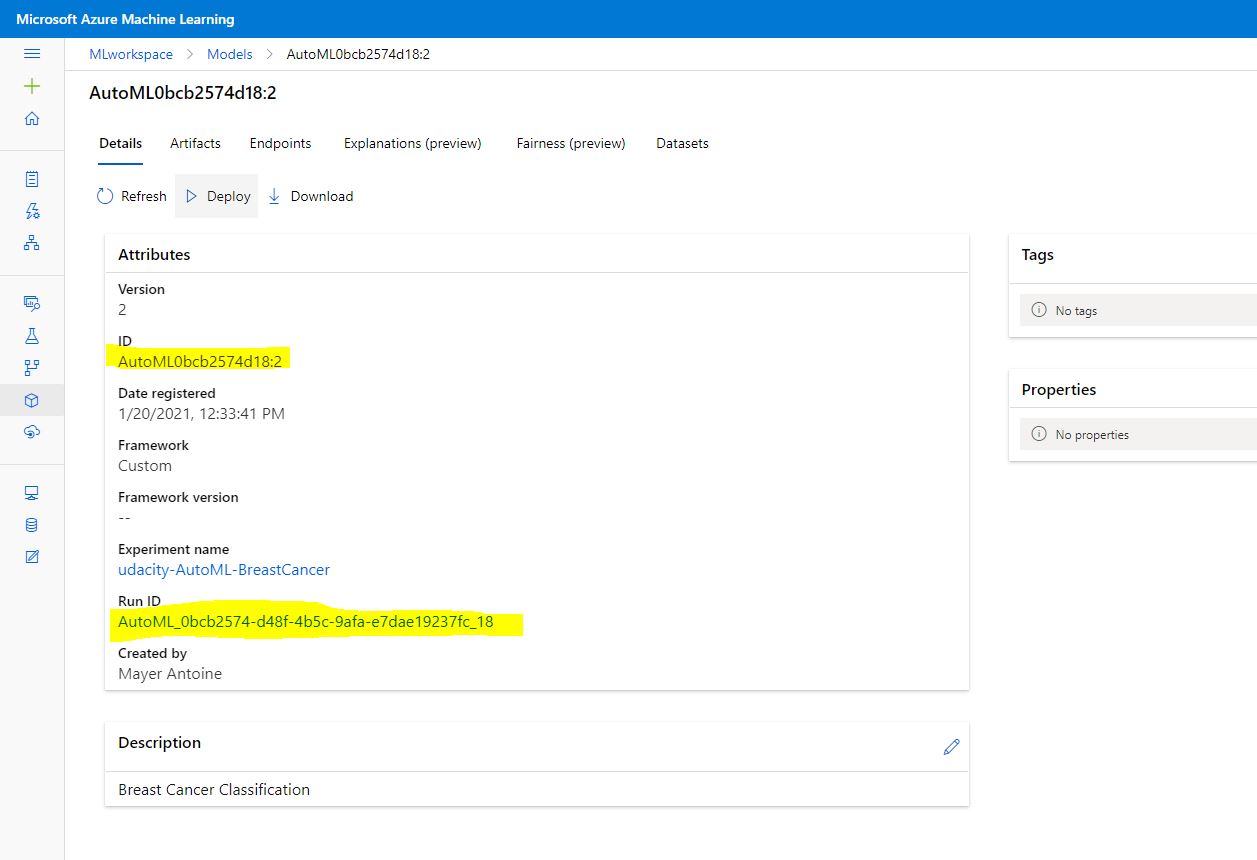Switch to the Details tab
Viewport: 1257px width, 860px height.
120,144
